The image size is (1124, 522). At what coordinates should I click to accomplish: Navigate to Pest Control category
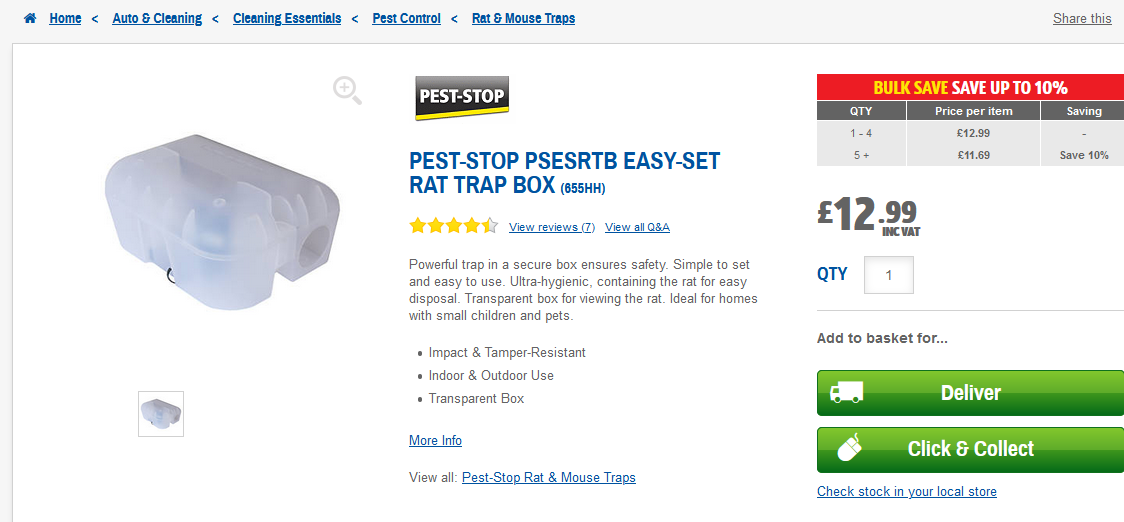[406, 18]
